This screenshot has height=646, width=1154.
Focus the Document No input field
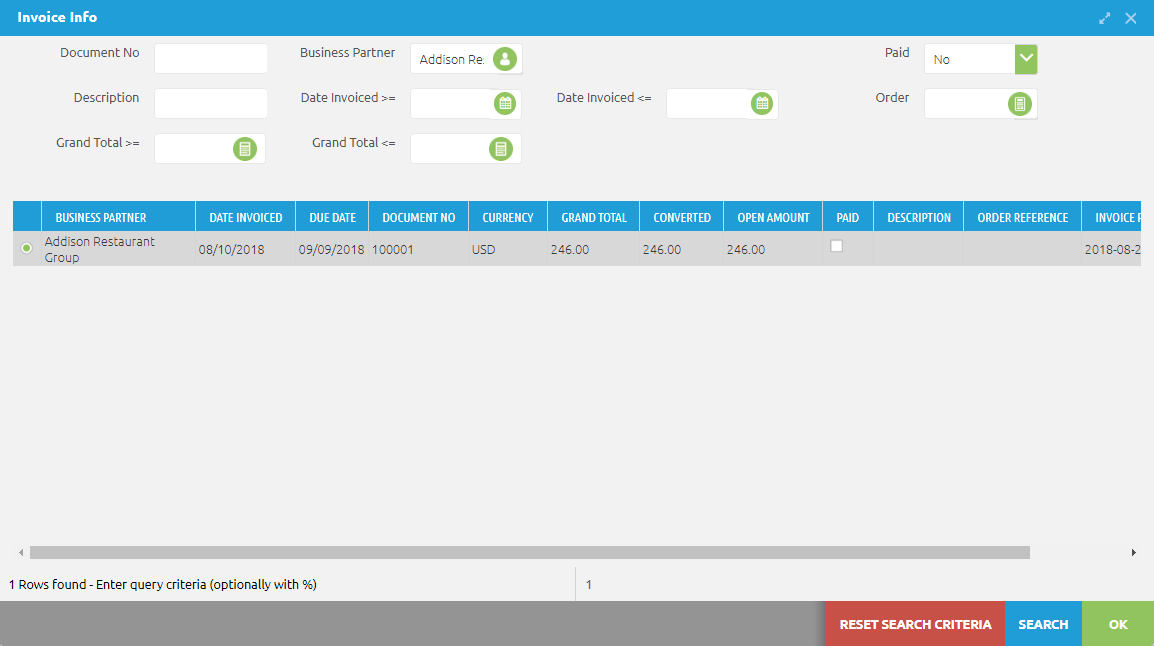coord(210,59)
